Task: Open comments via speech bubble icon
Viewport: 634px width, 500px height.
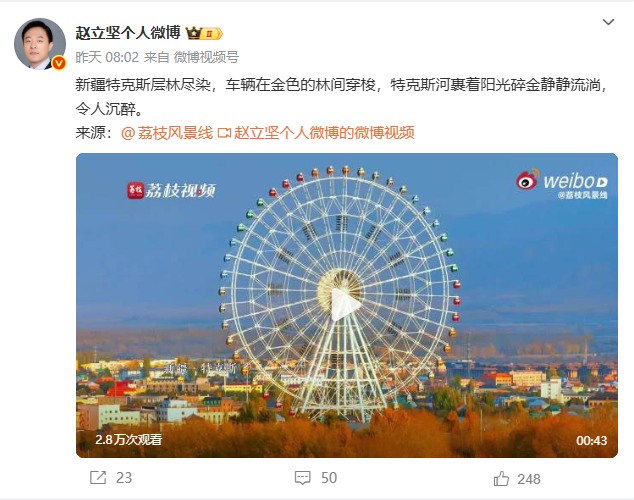Action: point(302,478)
